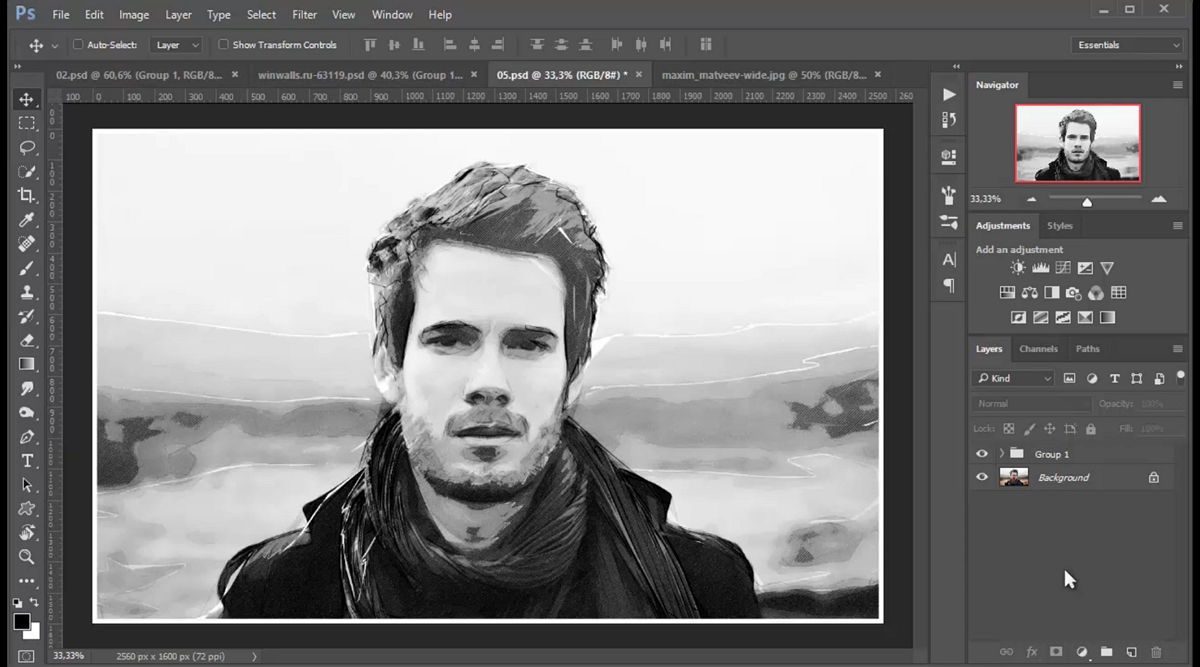This screenshot has width=1200, height=667.
Task: Select the Pen tool
Action: 27,437
